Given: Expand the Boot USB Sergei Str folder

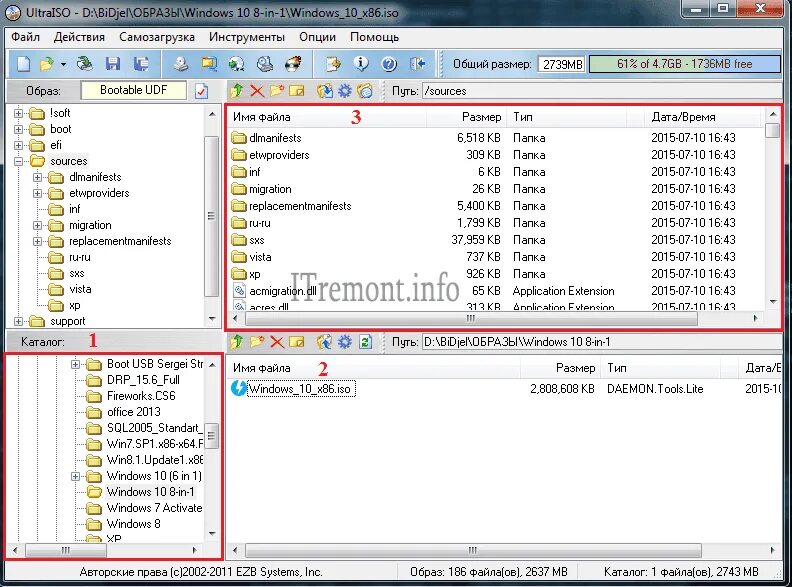Looking at the screenshot, I should coord(75,364).
